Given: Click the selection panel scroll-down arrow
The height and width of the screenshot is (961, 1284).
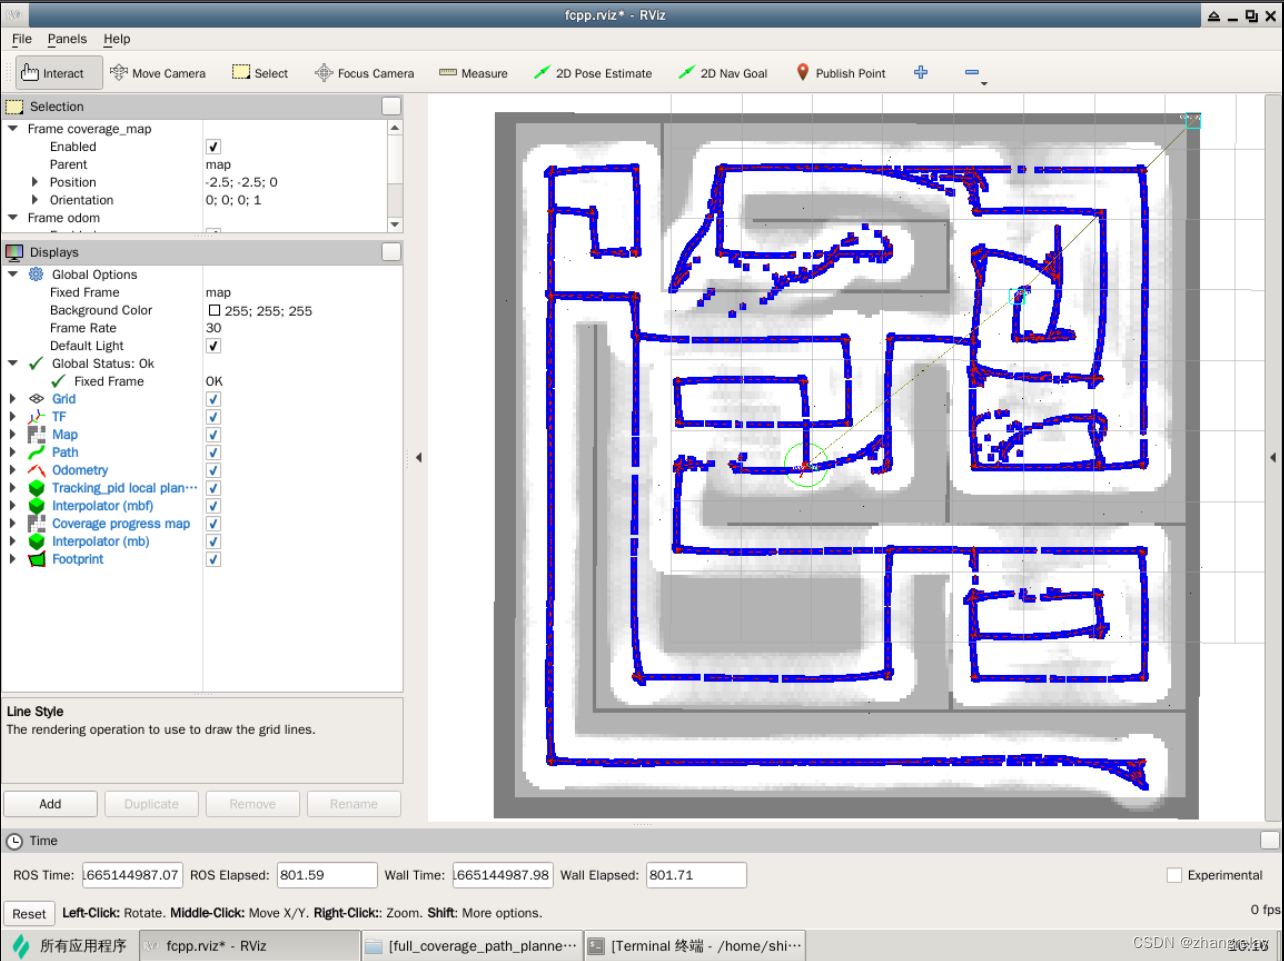Looking at the screenshot, I should (395, 225).
